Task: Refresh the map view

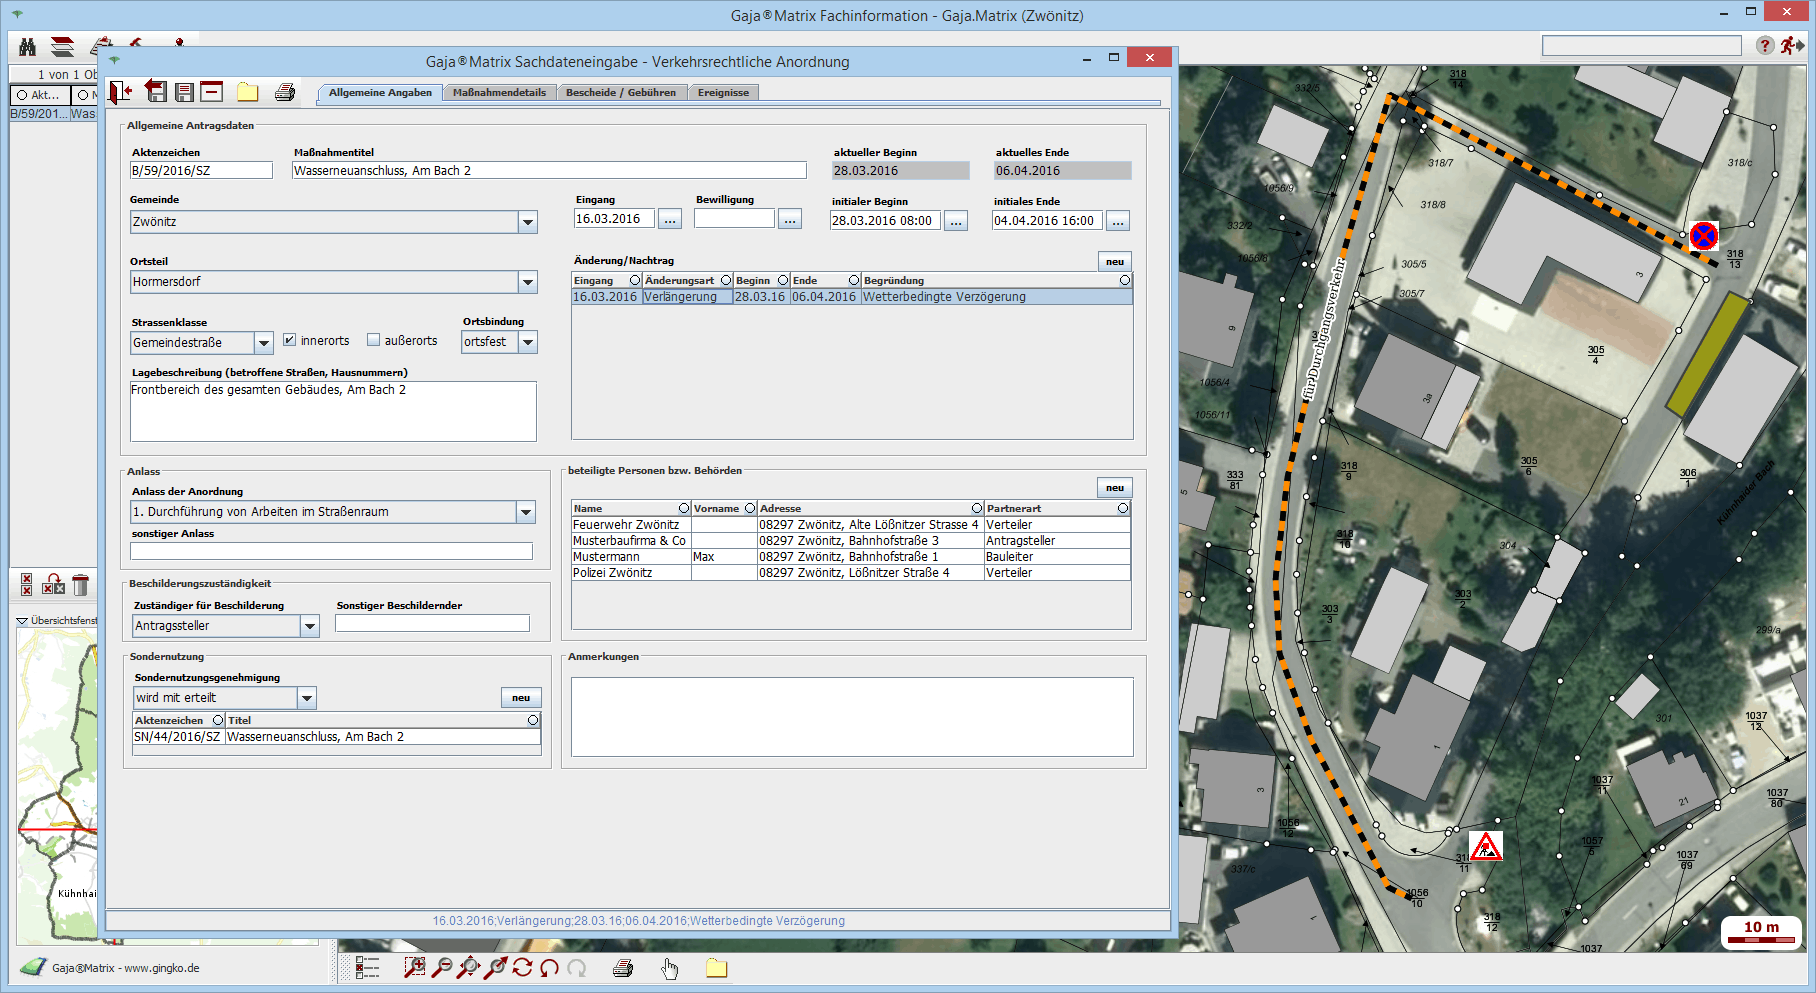Action: tap(522, 967)
